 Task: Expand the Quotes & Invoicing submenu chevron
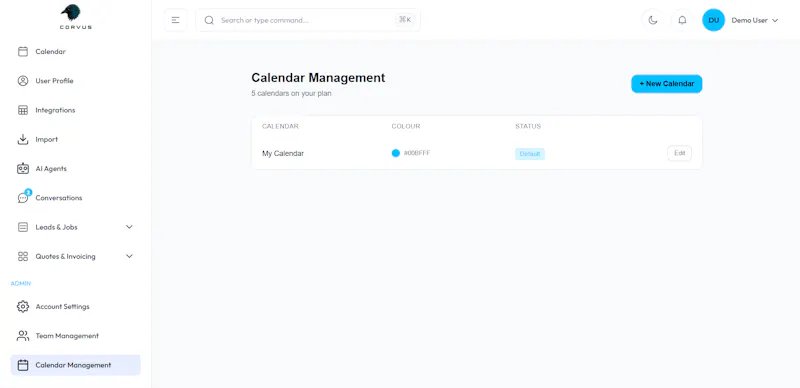pos(129,256)
